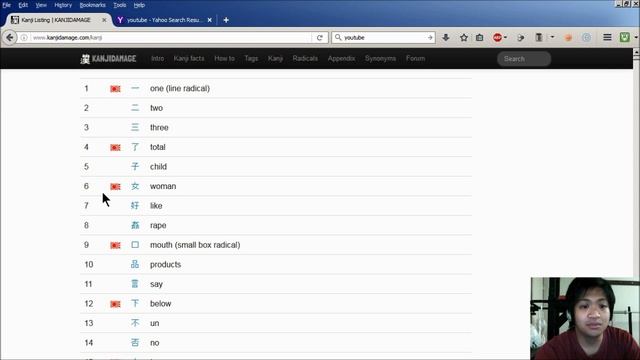This screenshot has height=360, width=640.
Task: Click the flag icon beside mouth radical
Action: (115, 245)
